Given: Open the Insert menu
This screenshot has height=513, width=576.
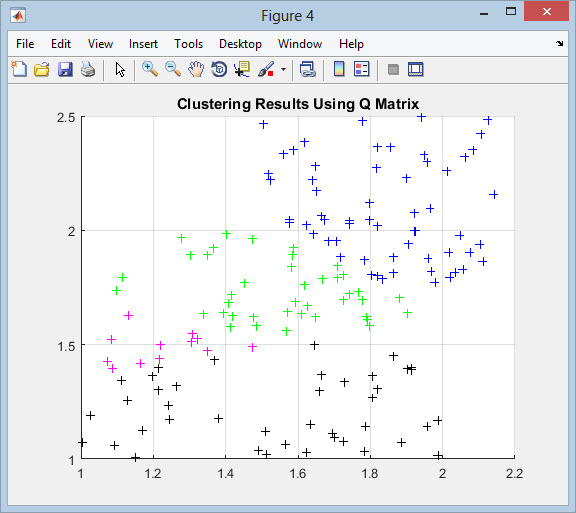Looking at the screenshot, I should pyautogui.click(x=143, y=44).
